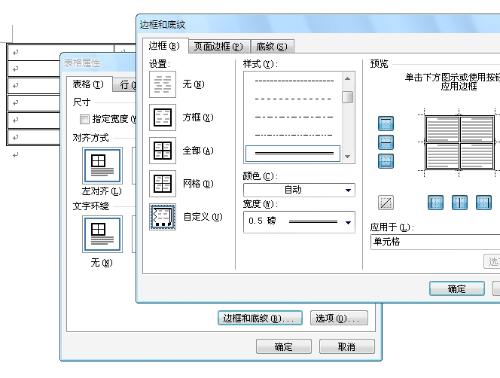The width and height of the screenshot is (500, 378).
Task: Toggle the left border button below preview
Action: (x=435, y=202)
